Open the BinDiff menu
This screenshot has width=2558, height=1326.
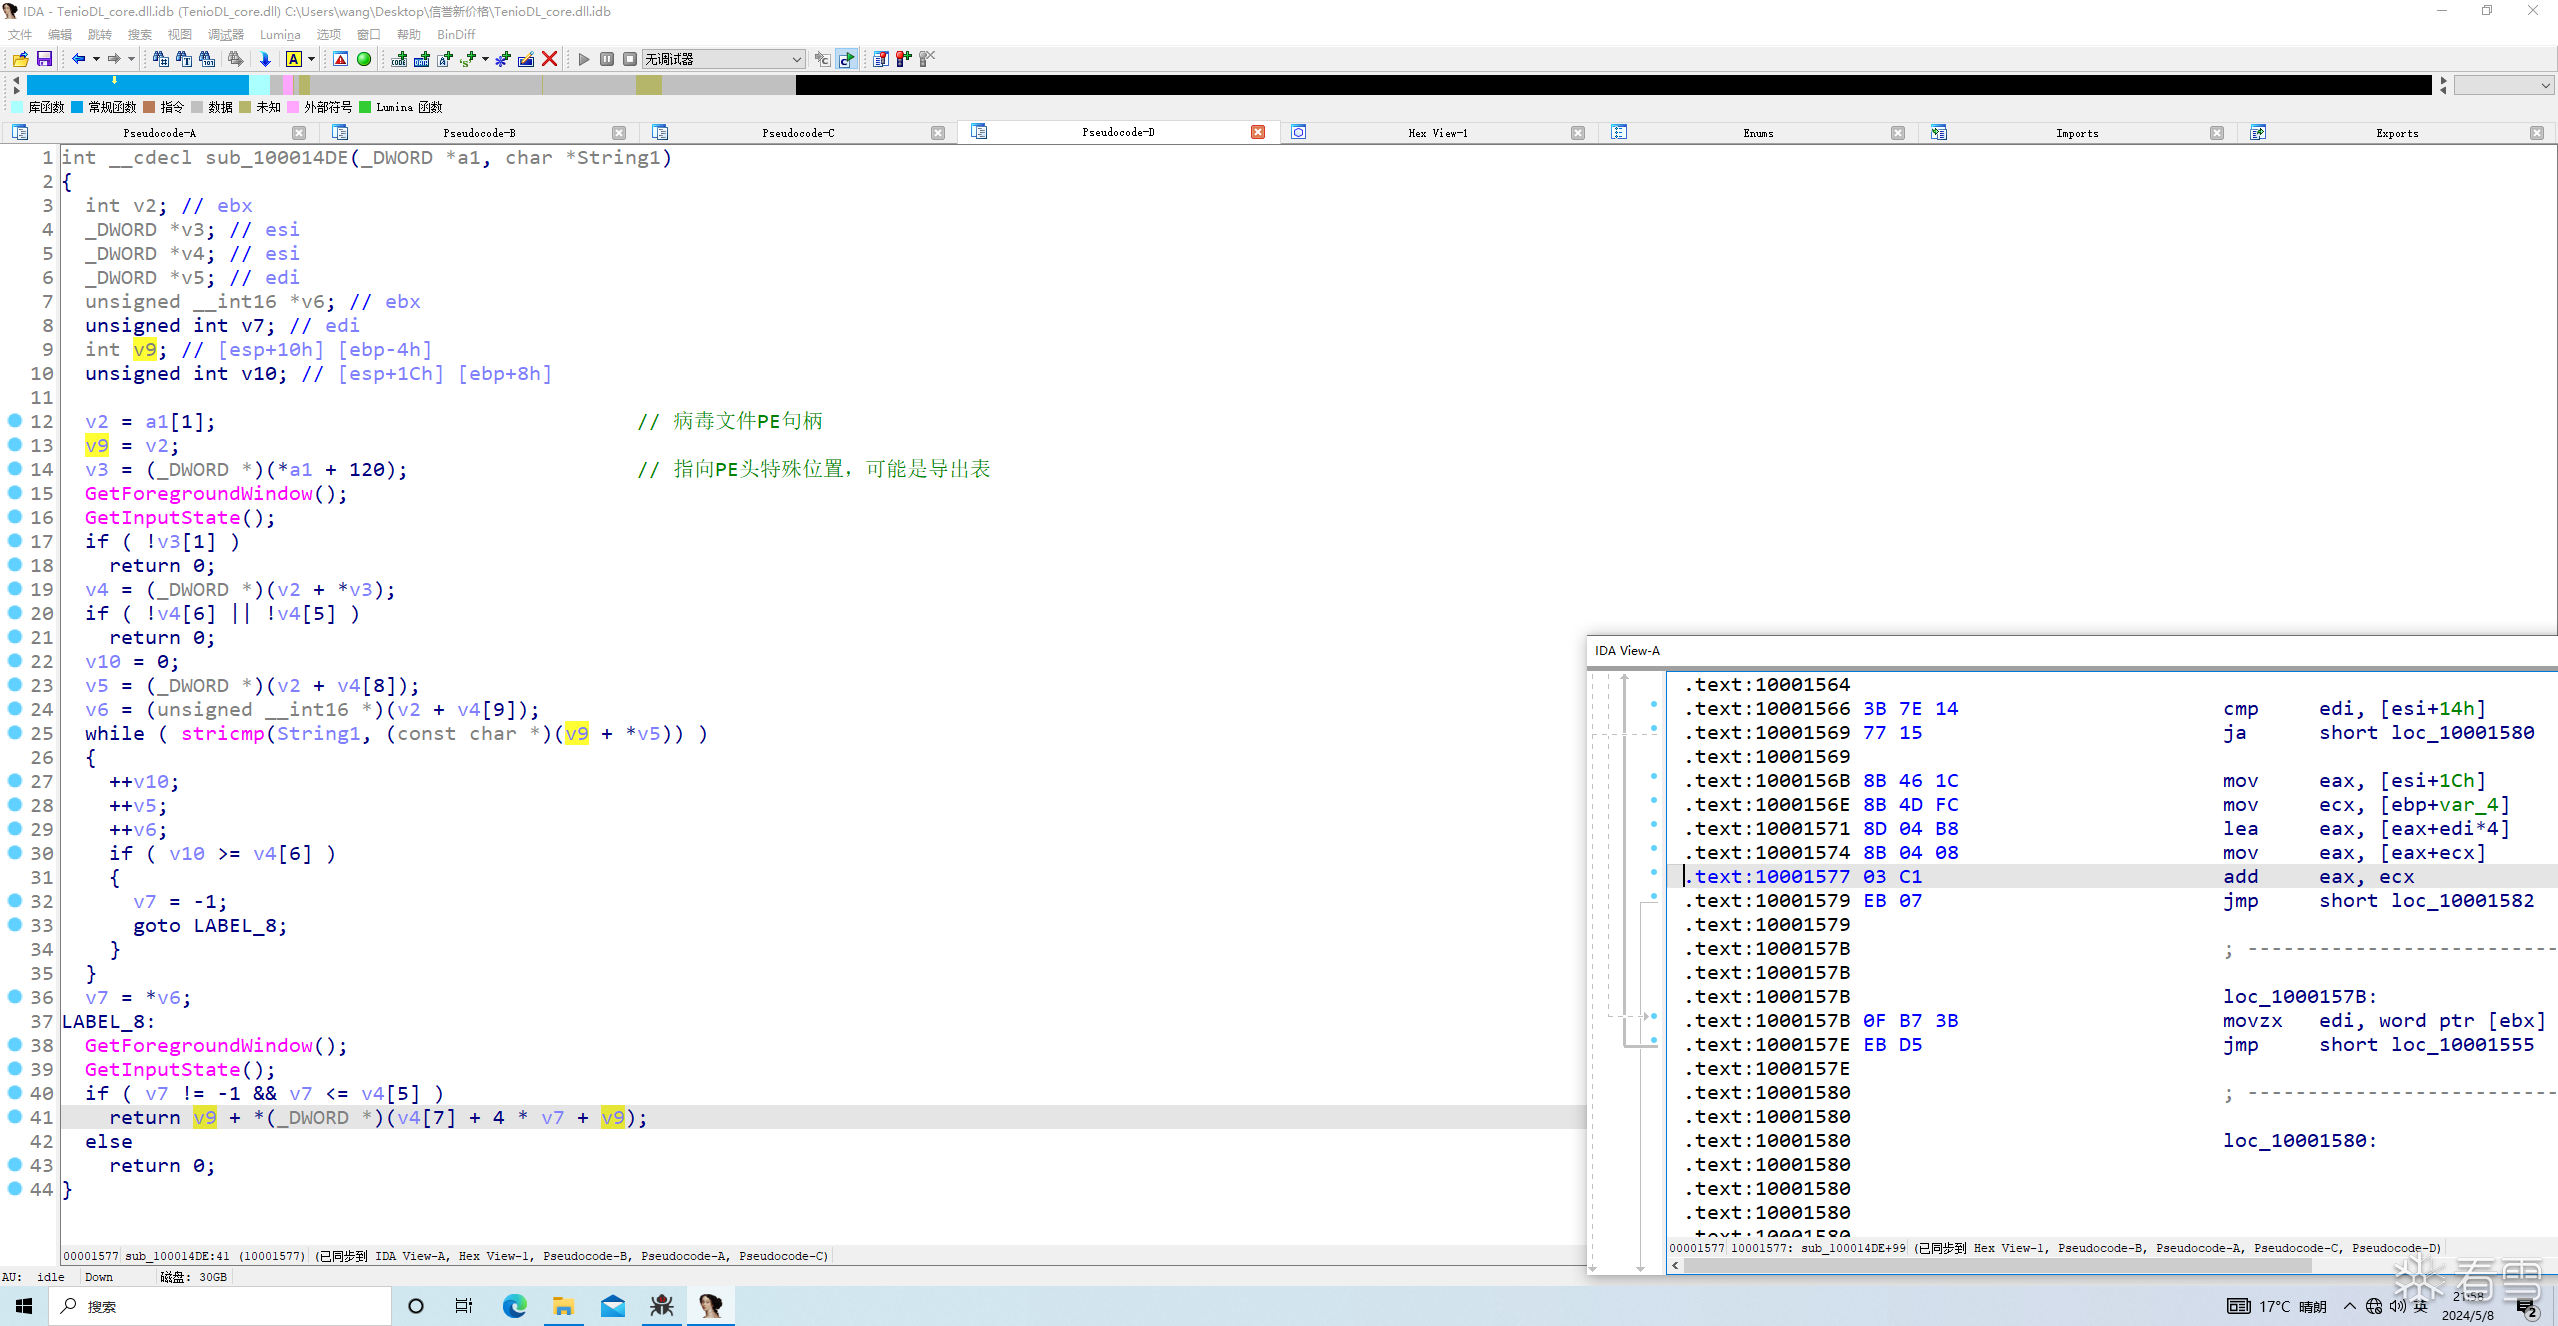[x=456, y=34]
